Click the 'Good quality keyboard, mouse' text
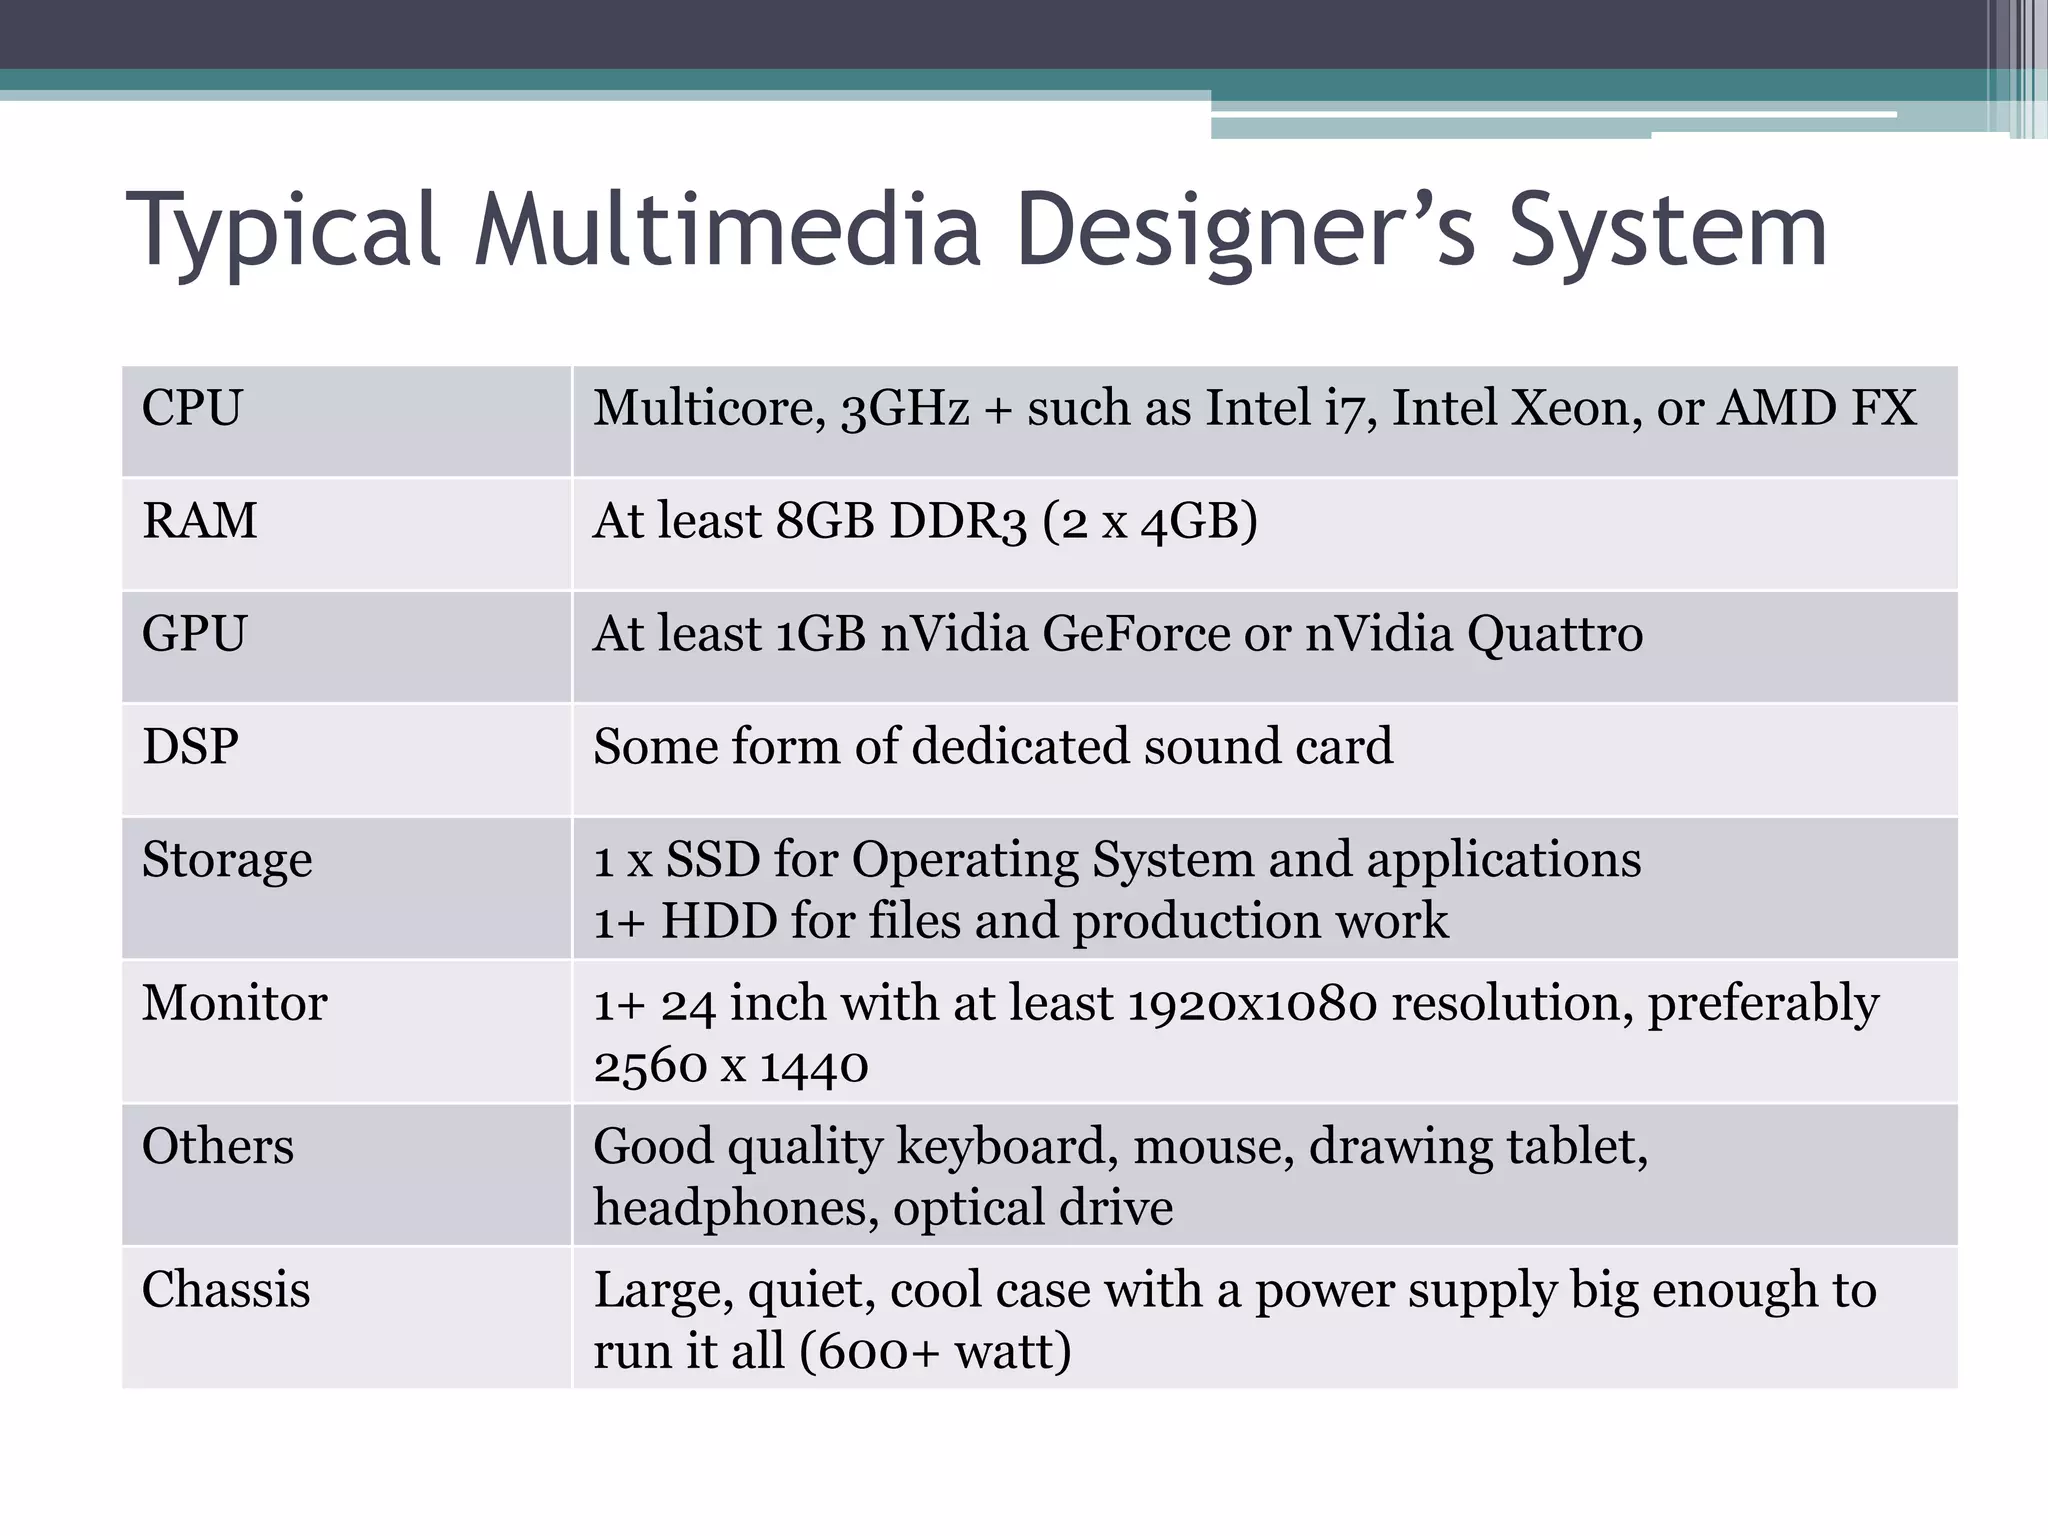Screen dimensions: 2048x1536 pos(1121,1147)
